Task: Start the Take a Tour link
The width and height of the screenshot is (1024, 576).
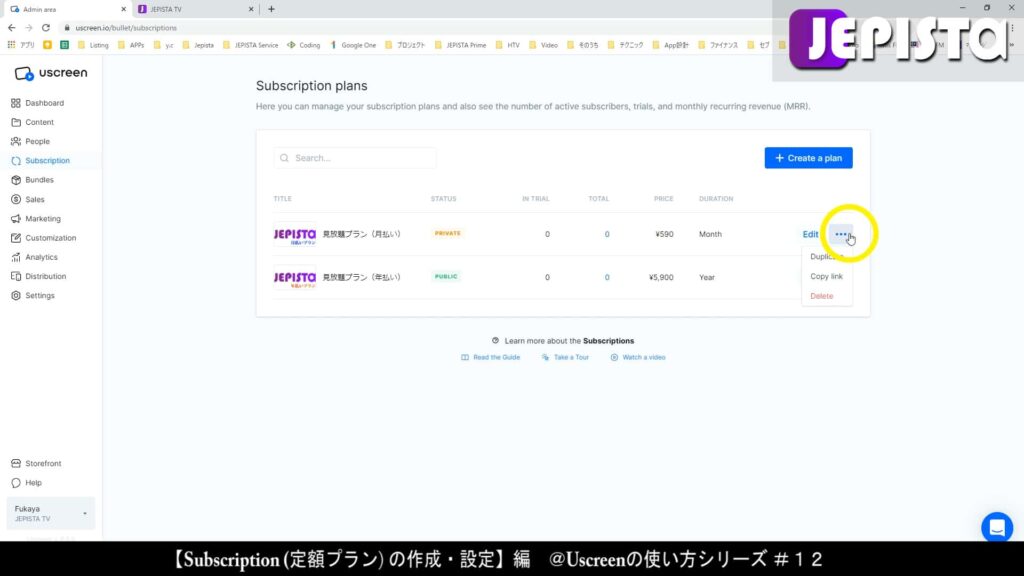Action: click(x=565, y=357)
